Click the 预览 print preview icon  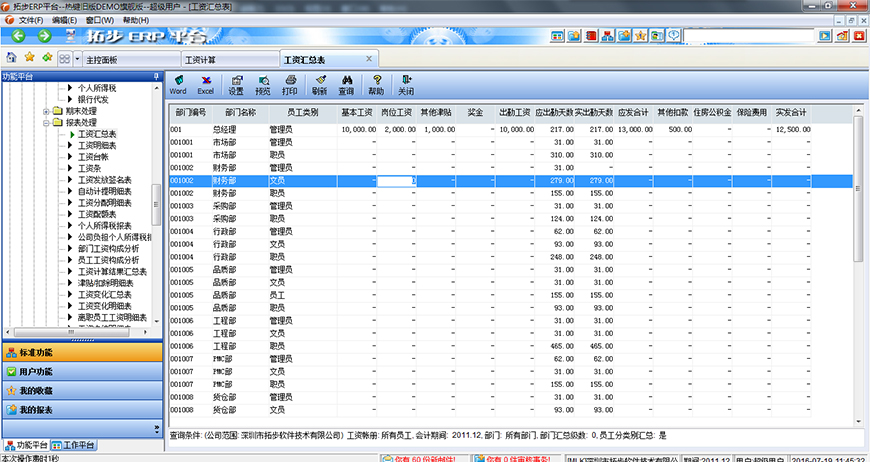click(x=263, y=84)
